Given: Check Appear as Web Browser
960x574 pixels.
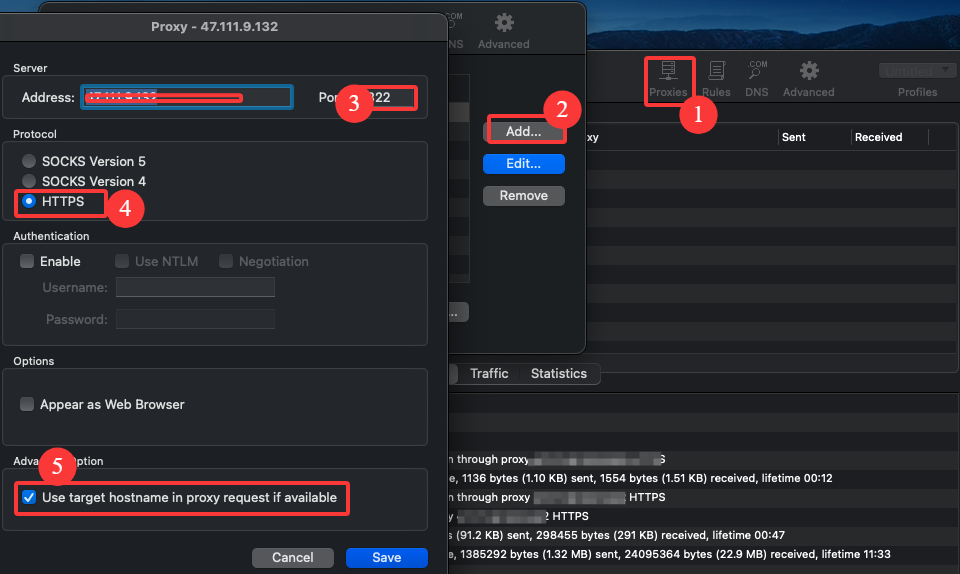Looking at the screenshot, I should coord(27,405).
